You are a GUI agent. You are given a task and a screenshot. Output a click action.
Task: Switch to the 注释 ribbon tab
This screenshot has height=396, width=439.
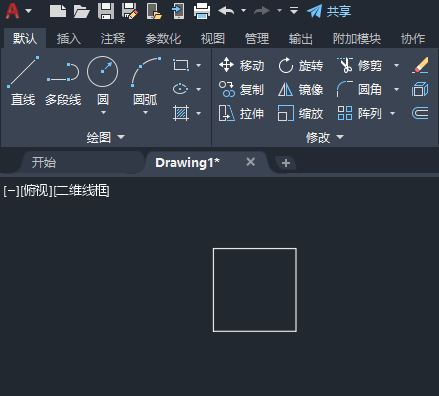pos(113,39)
